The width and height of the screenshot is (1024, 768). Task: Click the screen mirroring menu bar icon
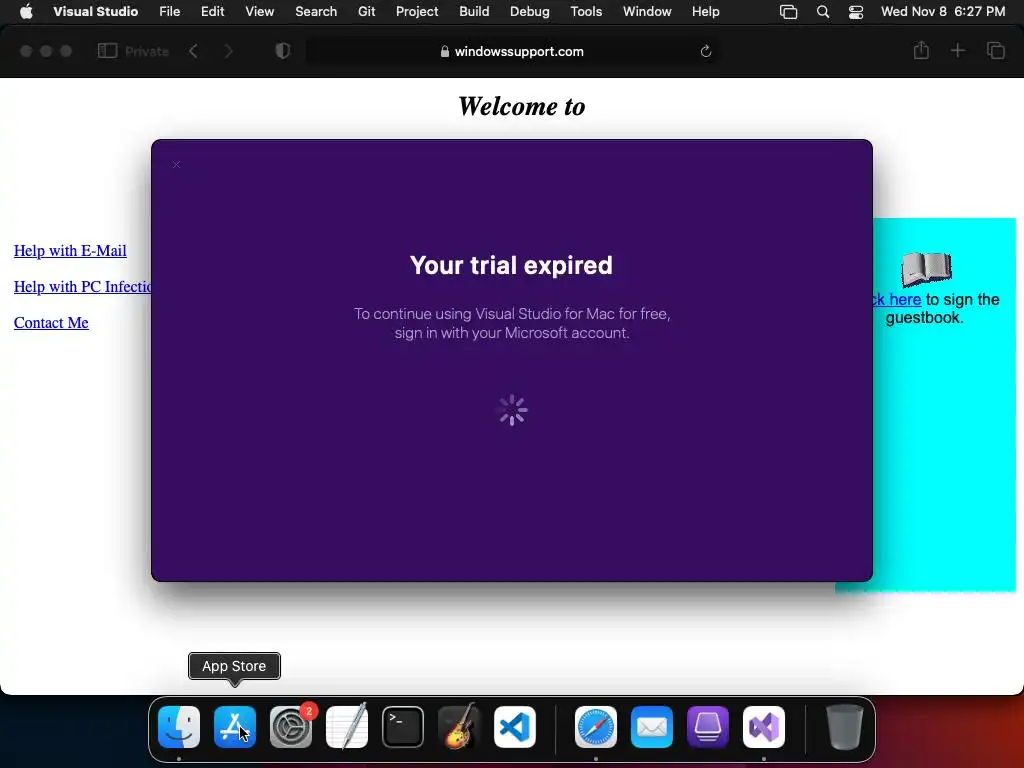point(789,12)
